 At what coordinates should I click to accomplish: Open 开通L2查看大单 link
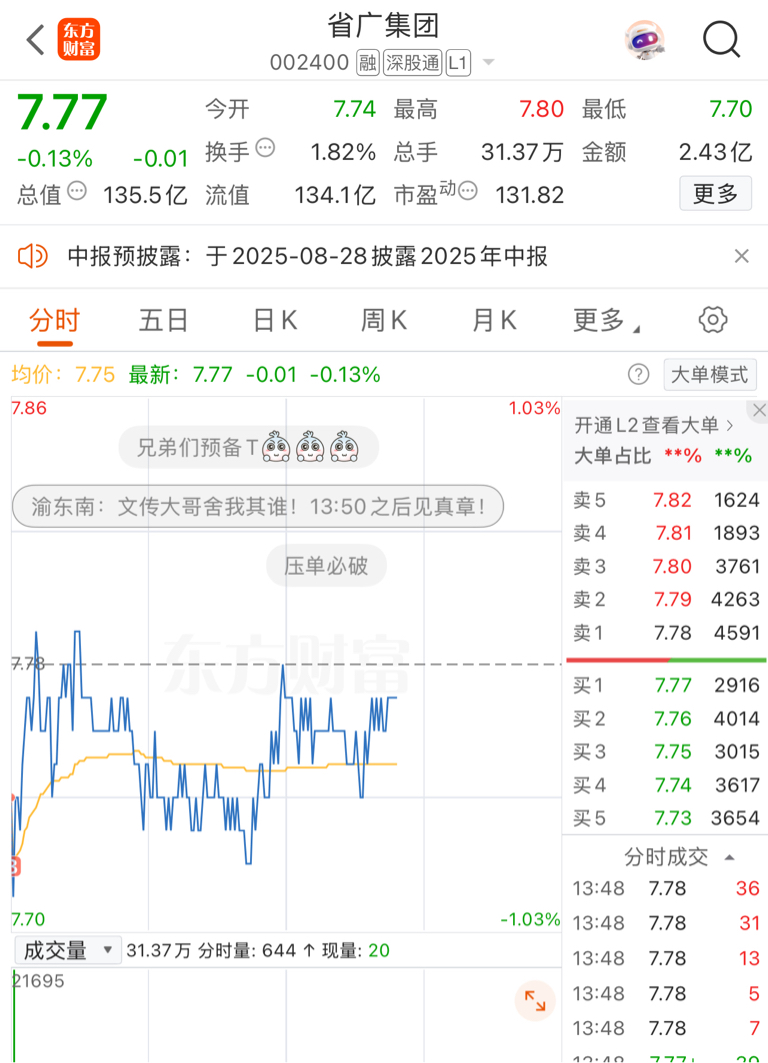(x=653, y=425)
